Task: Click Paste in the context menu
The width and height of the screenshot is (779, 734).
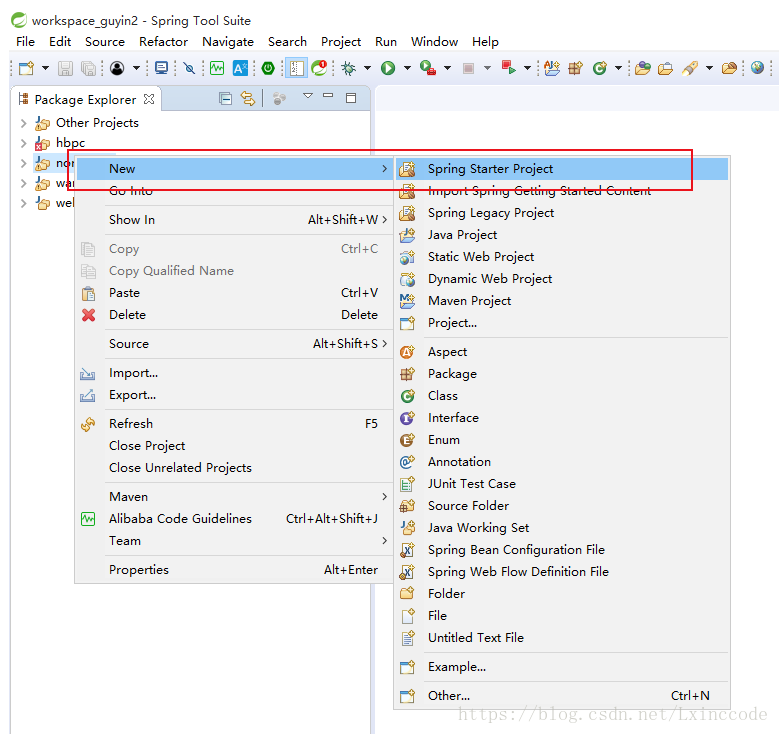Action: tap(234, 293)
